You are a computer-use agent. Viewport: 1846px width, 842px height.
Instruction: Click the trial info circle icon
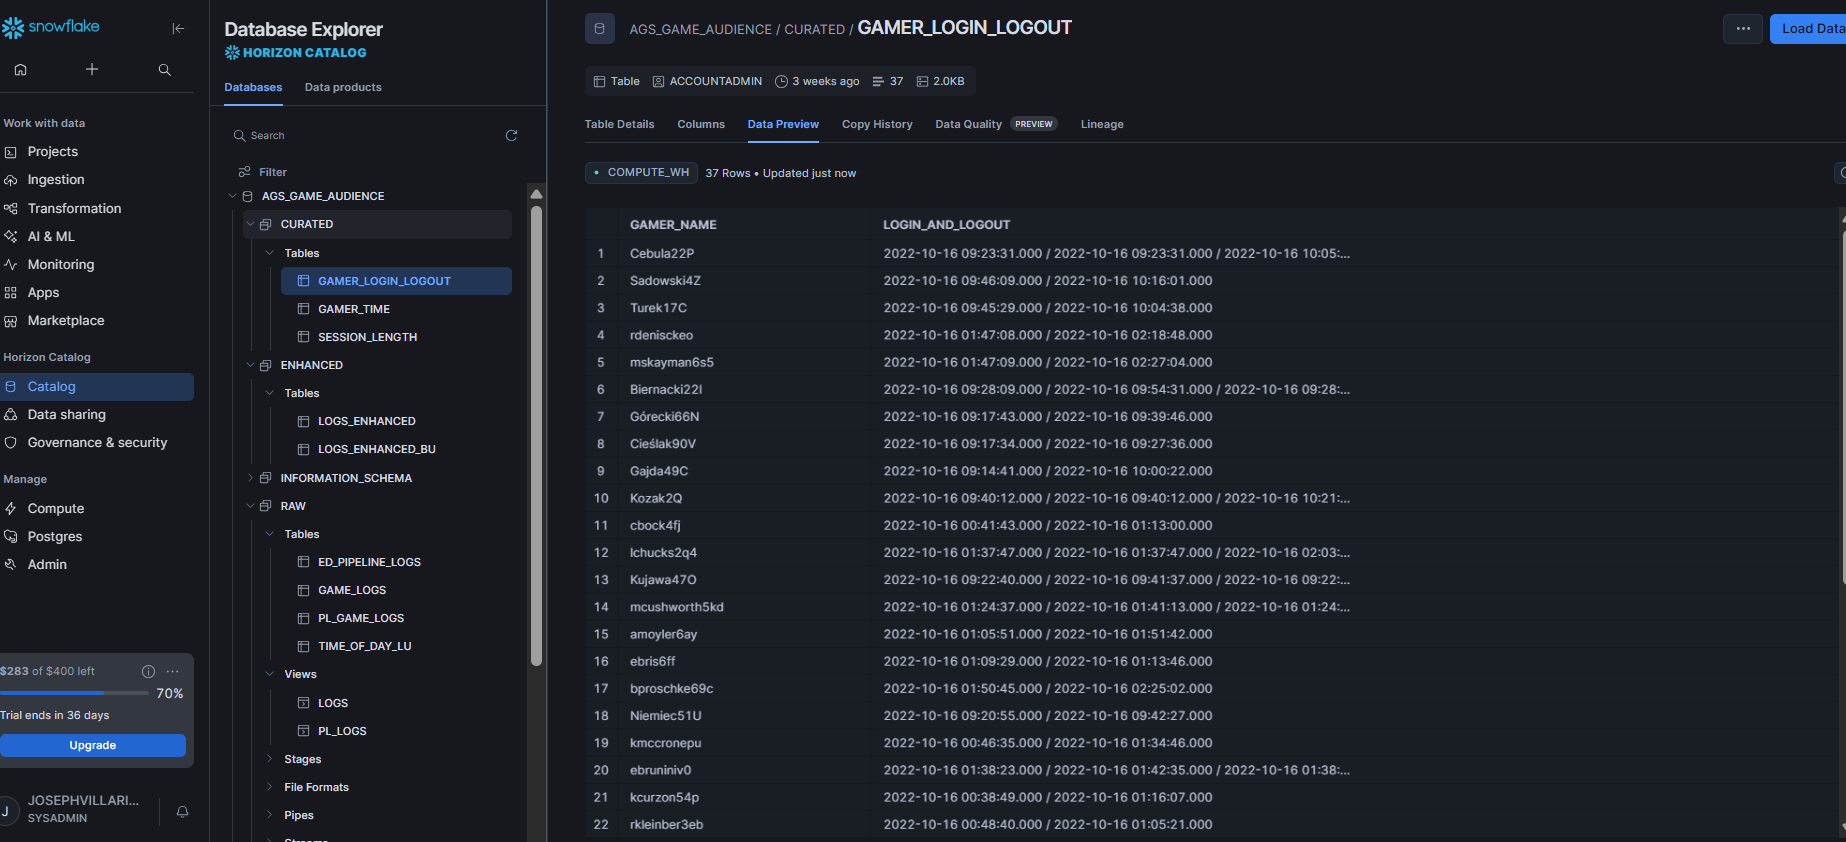148,671
